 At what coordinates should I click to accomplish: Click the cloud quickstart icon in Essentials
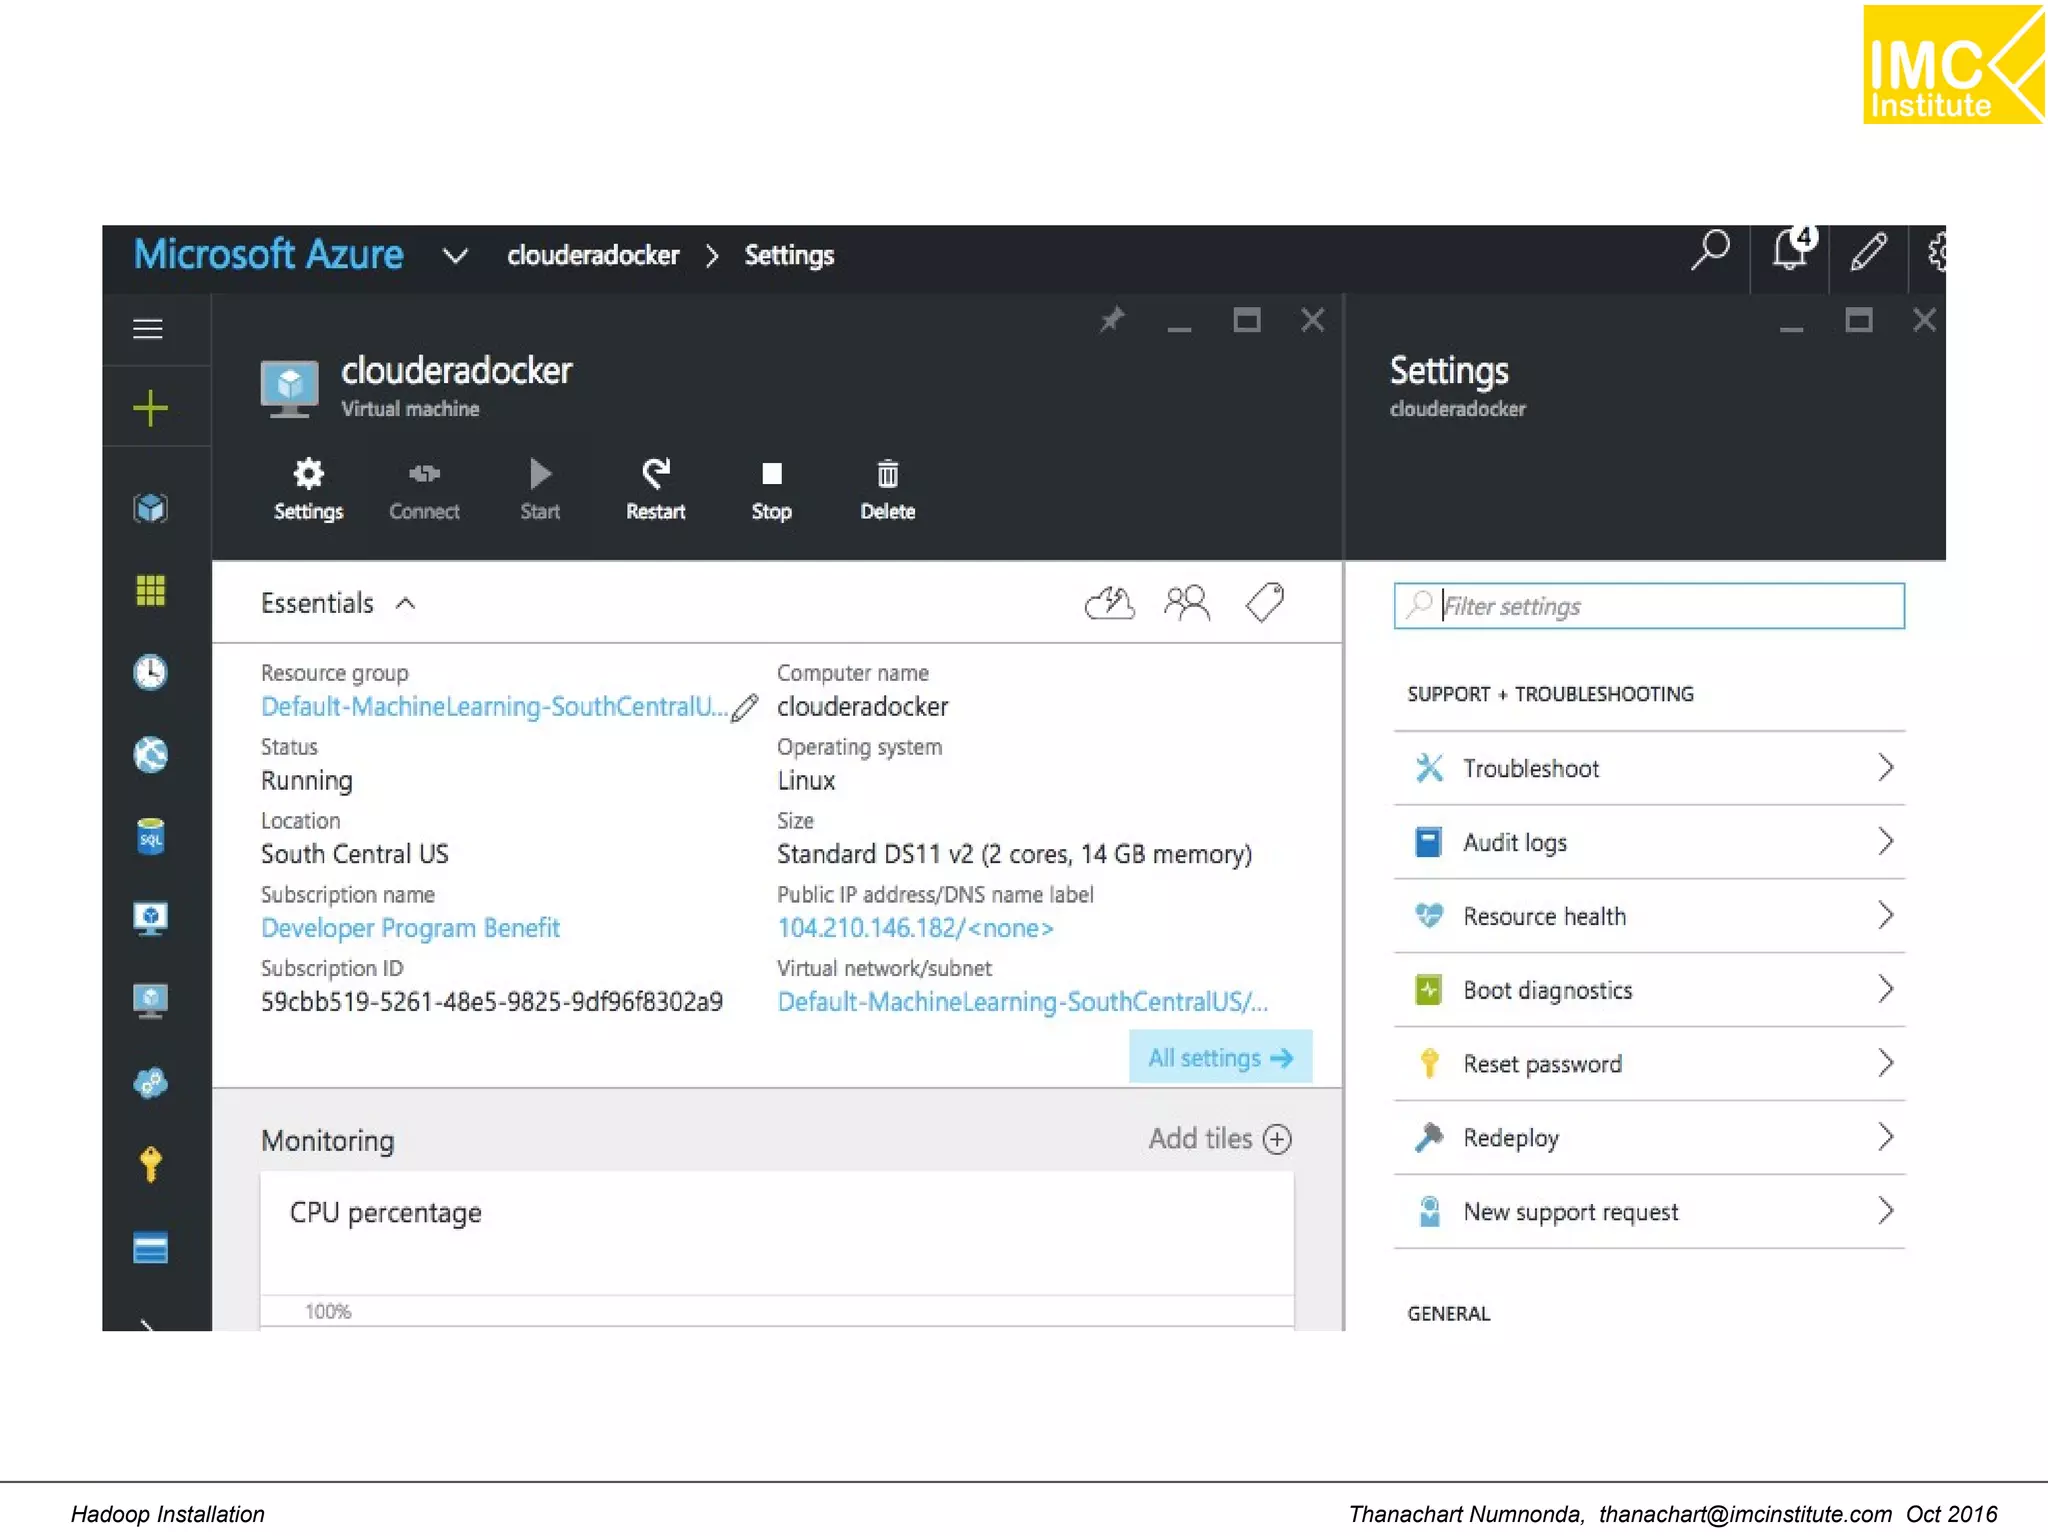click(1110, 603)
